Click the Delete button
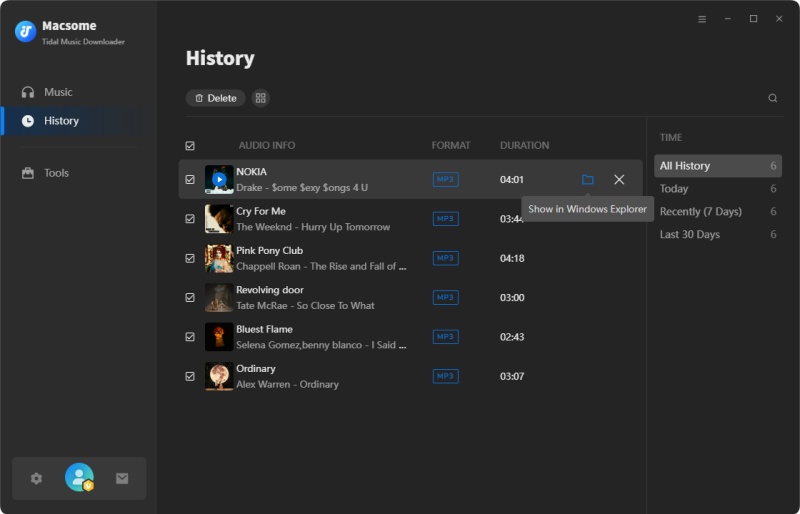The height and width of the screenshot is (514, 800). pos(215,98)
